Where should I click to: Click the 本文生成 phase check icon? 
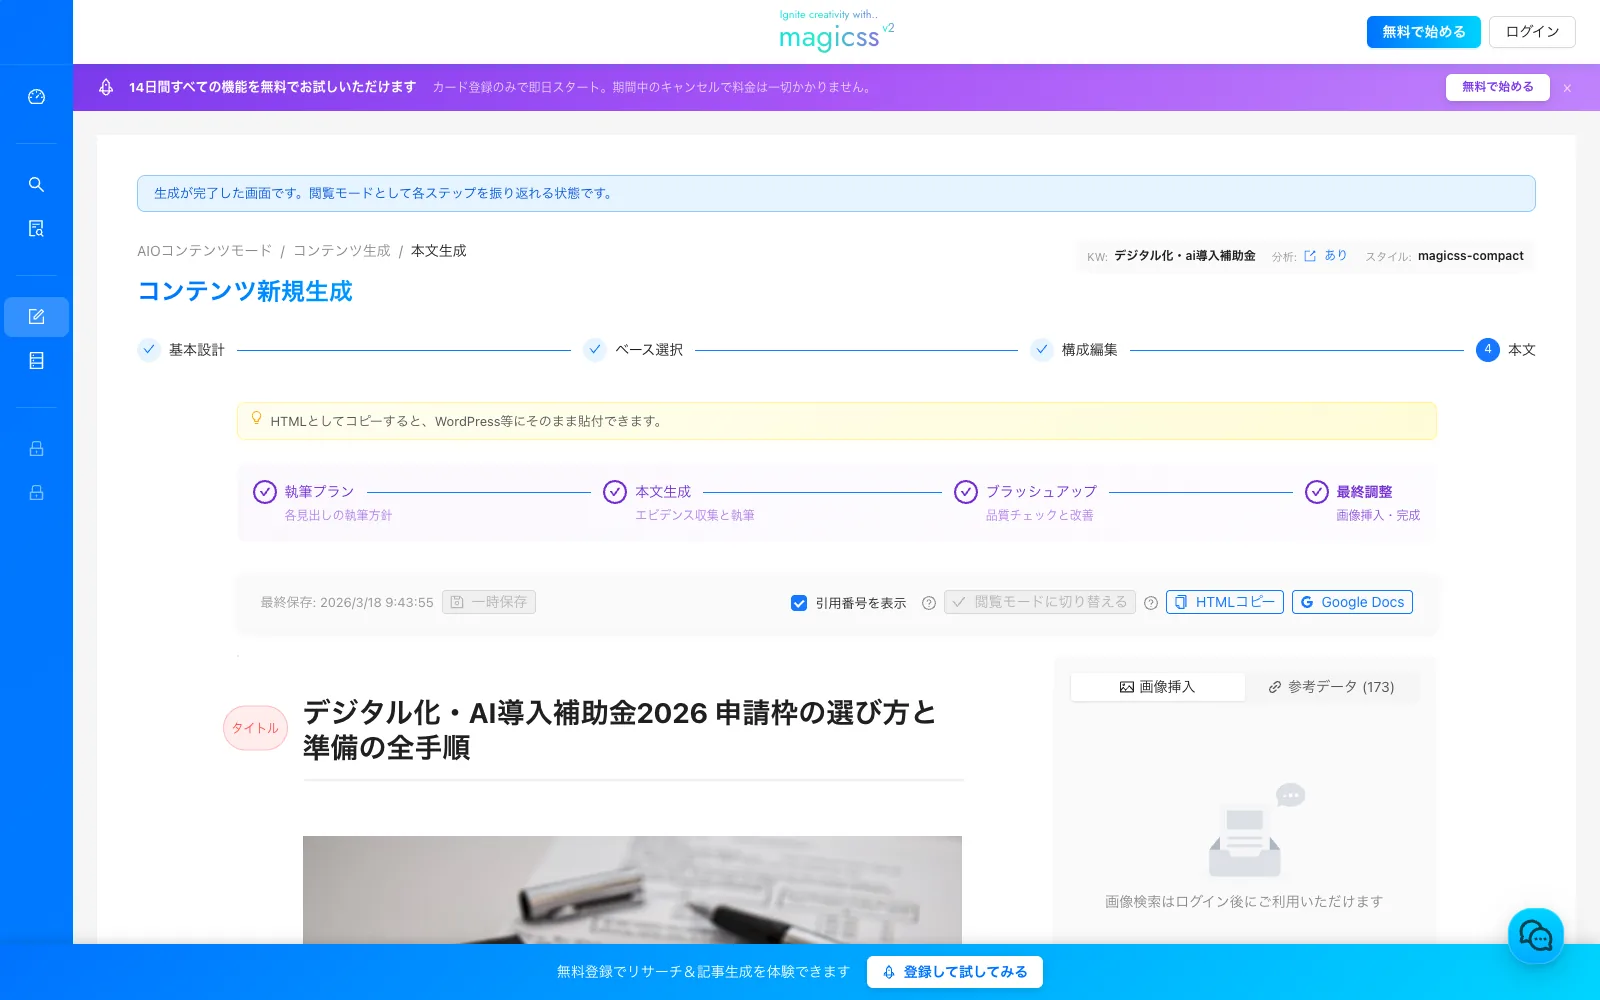[615, 492]
